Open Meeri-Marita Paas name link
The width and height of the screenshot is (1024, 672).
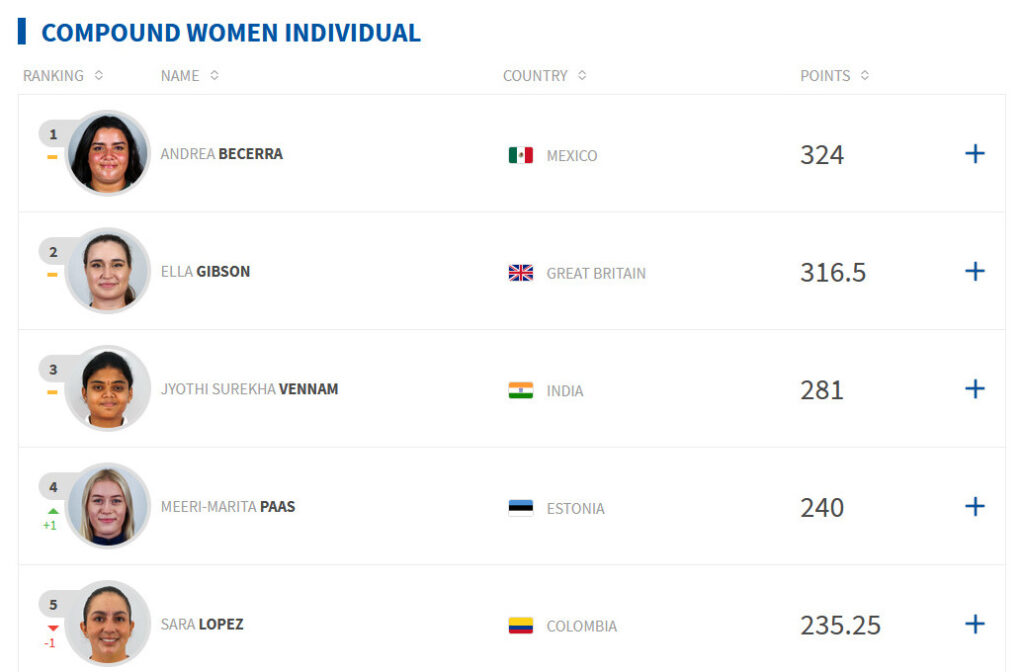click(x=228, y=506)
